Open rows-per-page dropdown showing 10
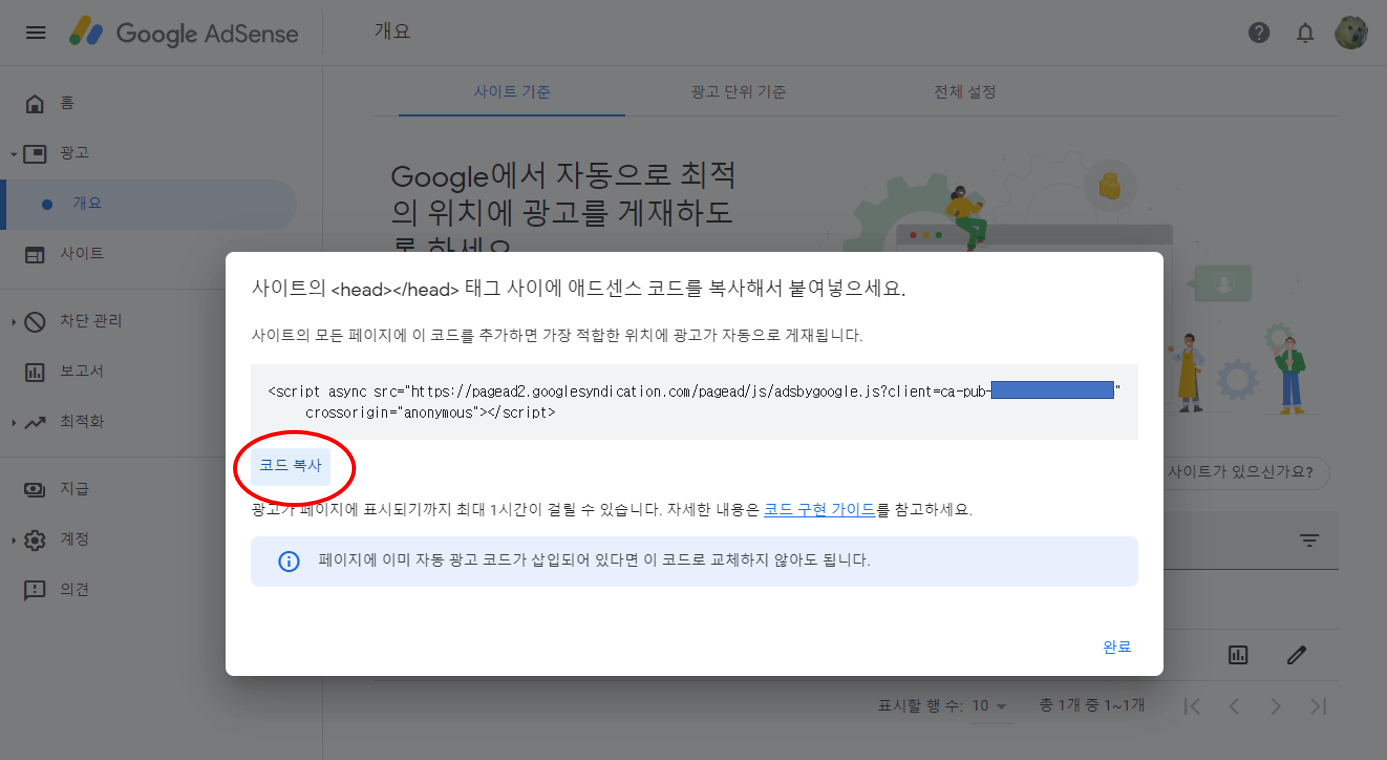The image size is (1387, 760). click(989, 706)
